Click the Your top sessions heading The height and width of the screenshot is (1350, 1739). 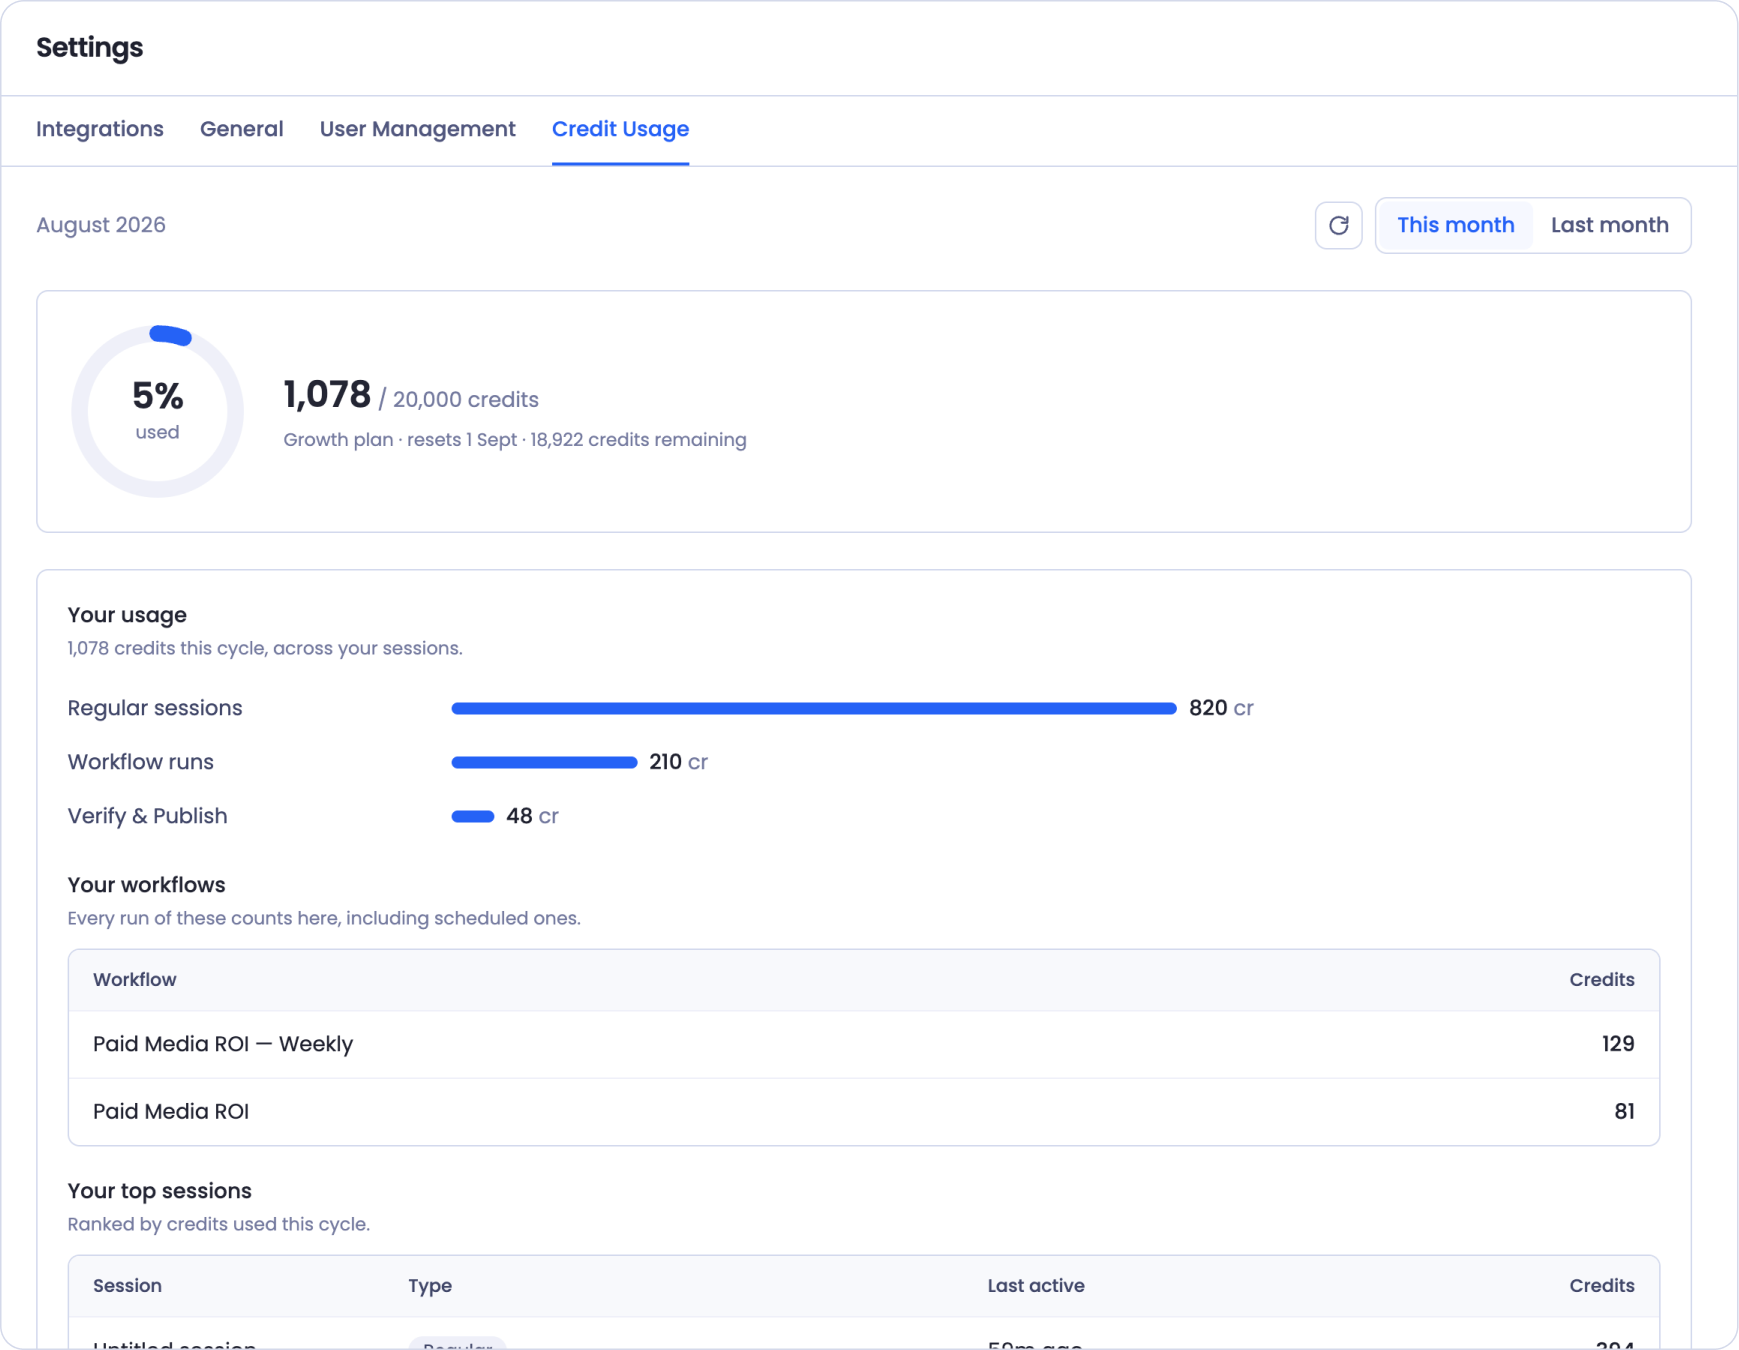coord(159,1191)
